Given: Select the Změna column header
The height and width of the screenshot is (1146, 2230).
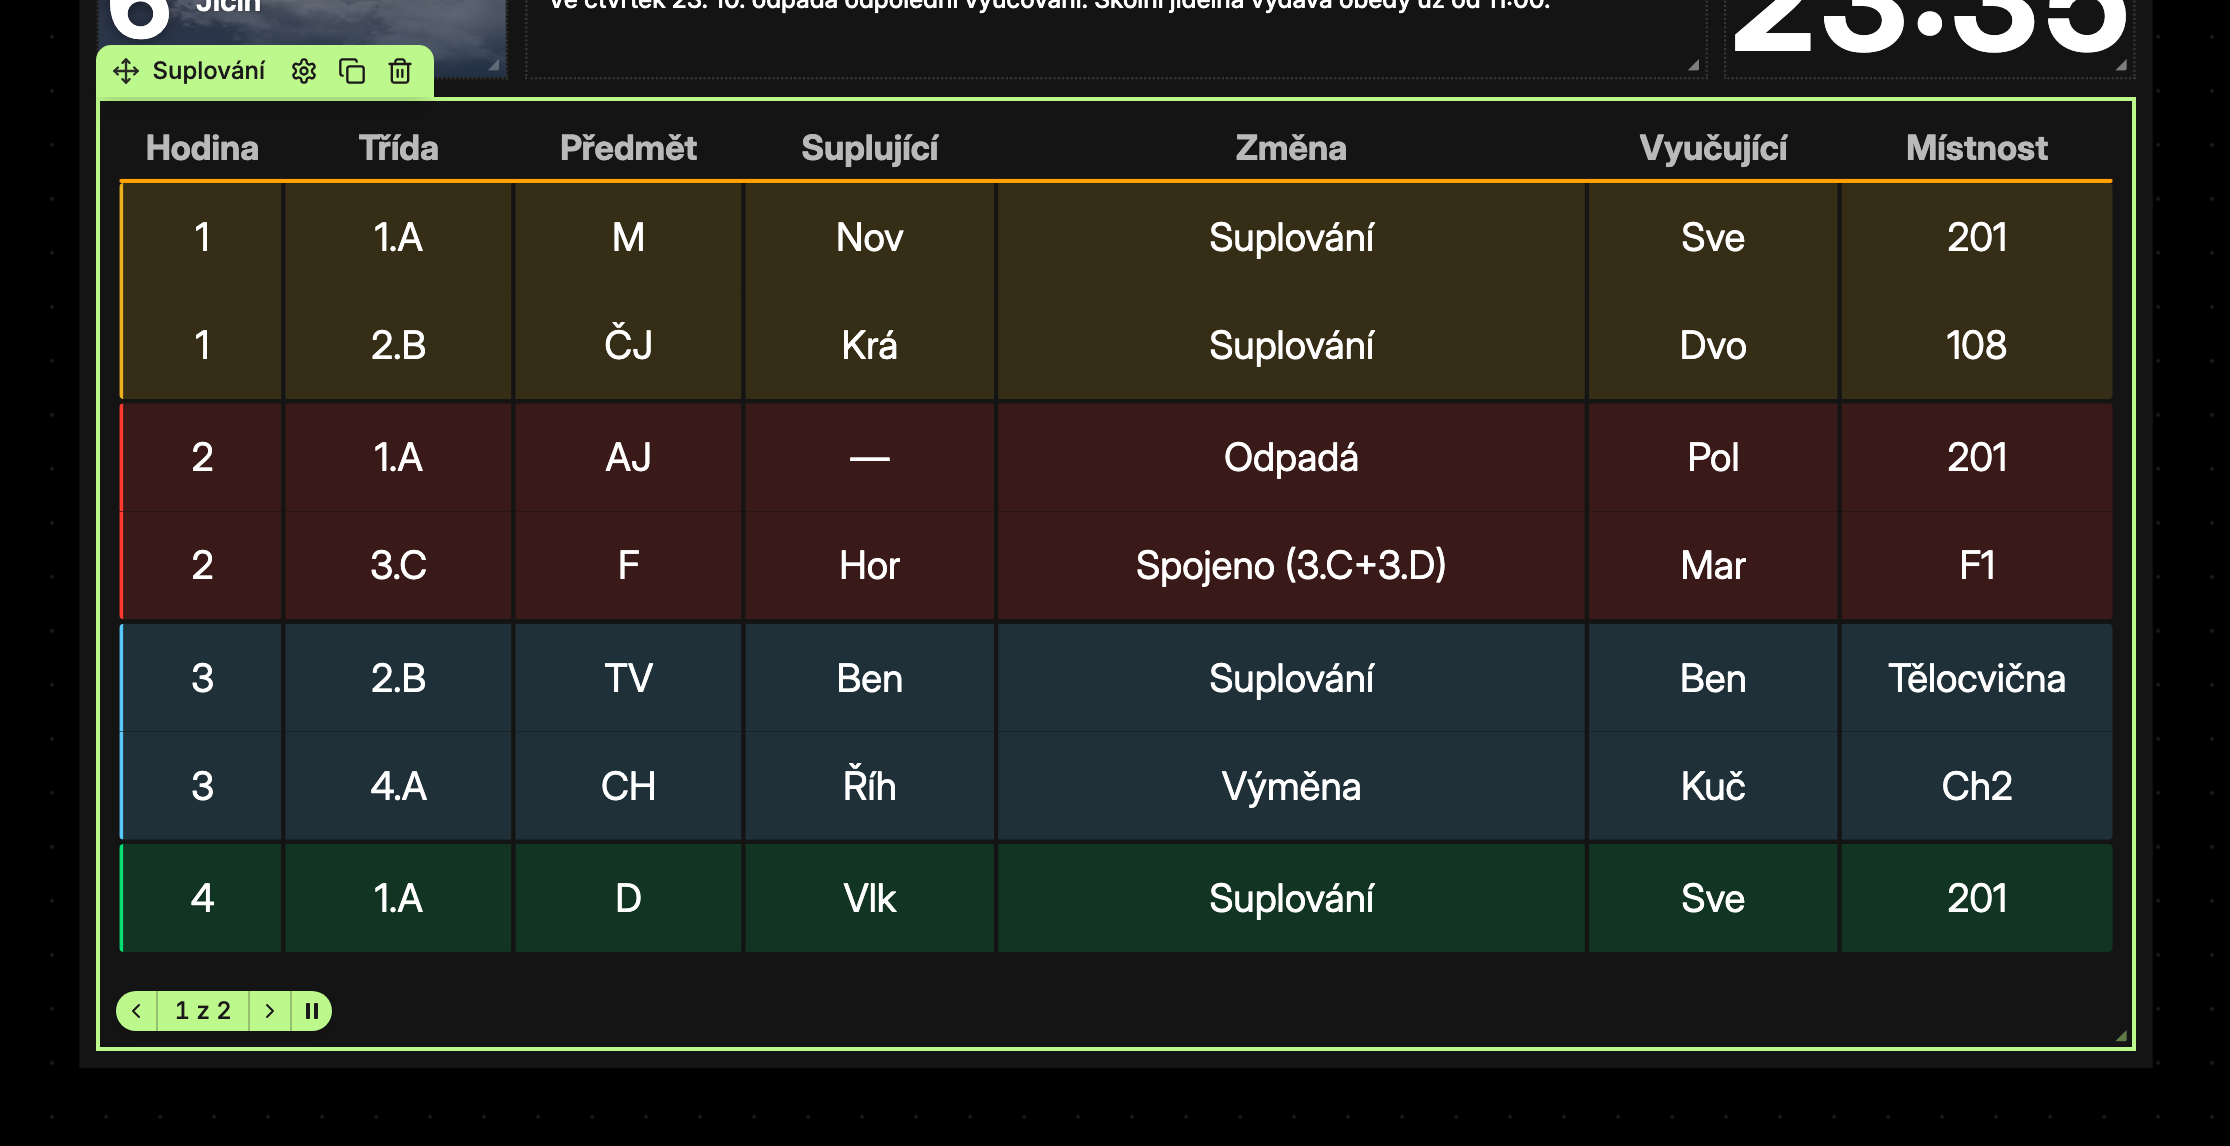Looking at the screenshot, I should 1291,148.
